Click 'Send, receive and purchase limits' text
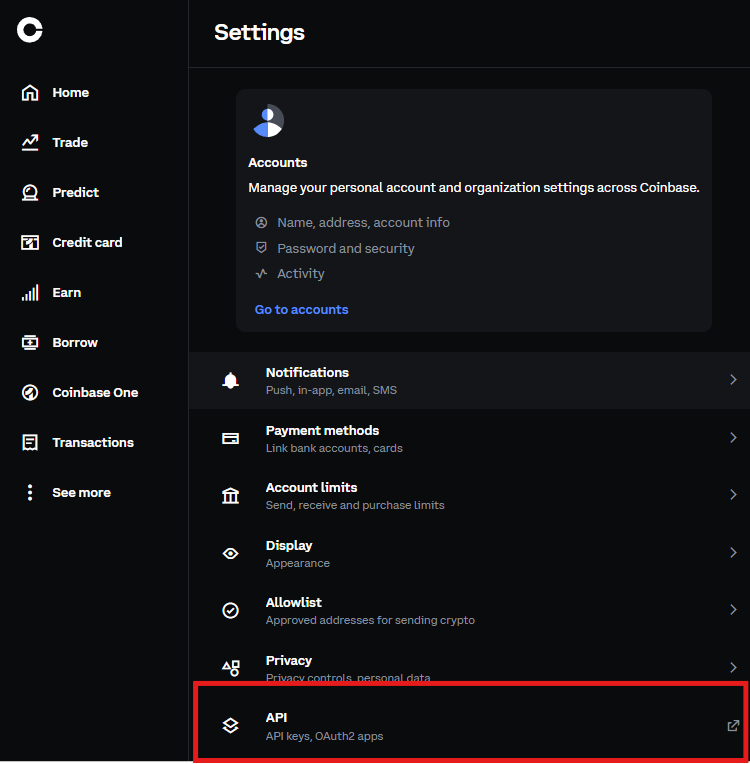 (355, 505)
